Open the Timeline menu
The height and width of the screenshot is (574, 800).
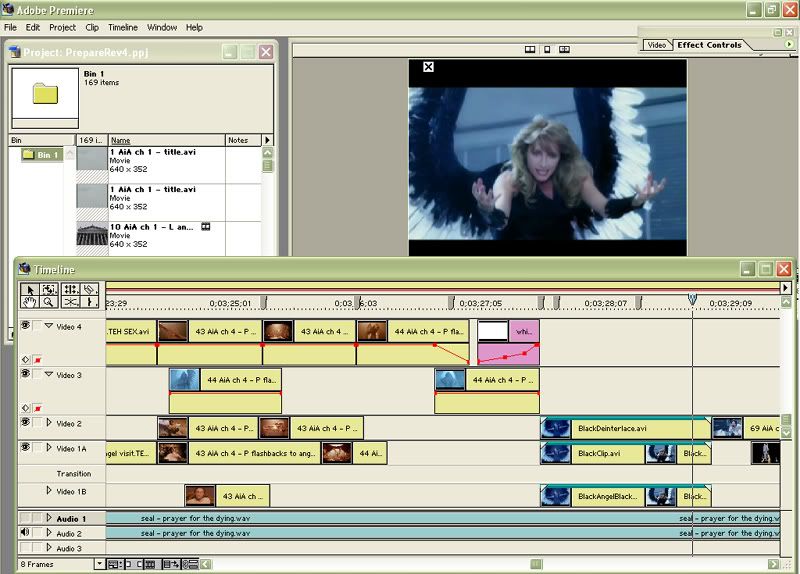coord(123,28)
